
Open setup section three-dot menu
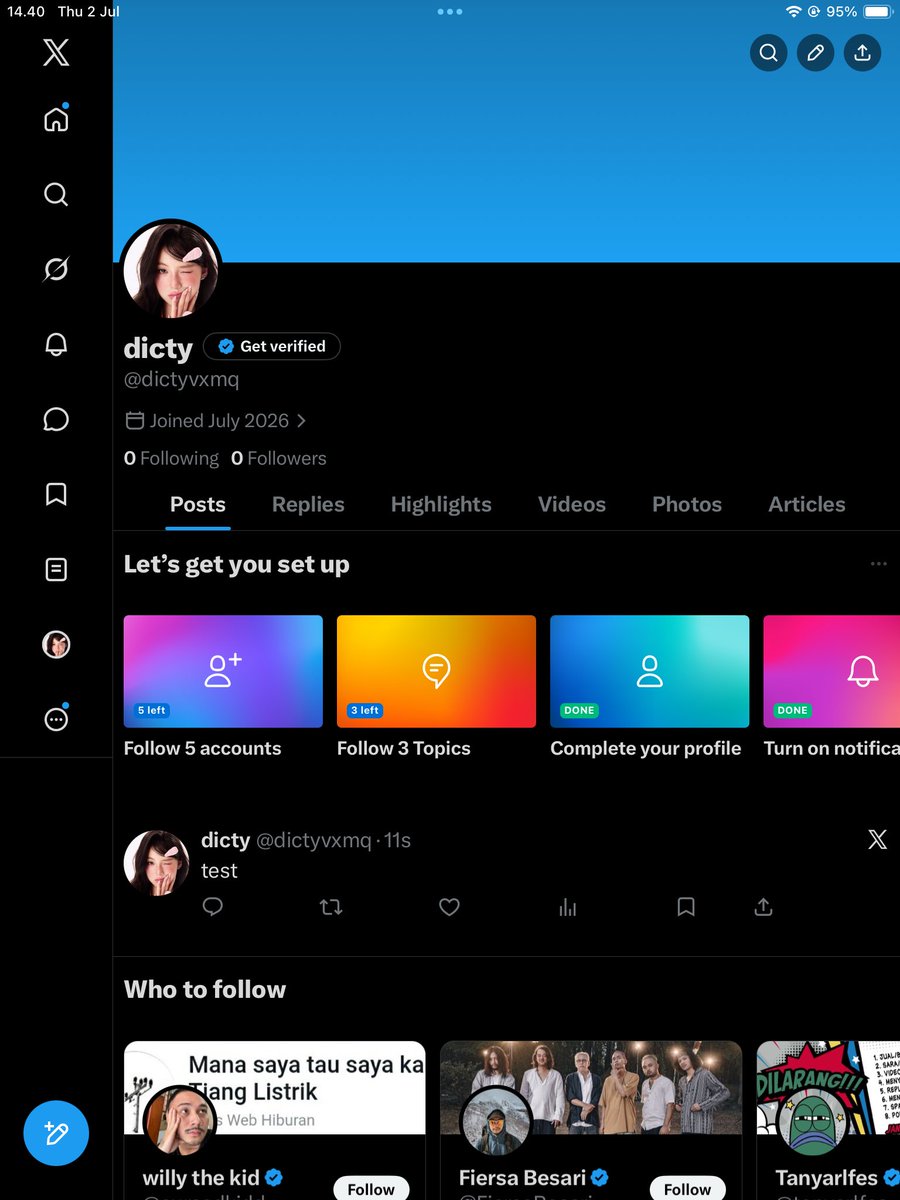[x=879, y=564]
